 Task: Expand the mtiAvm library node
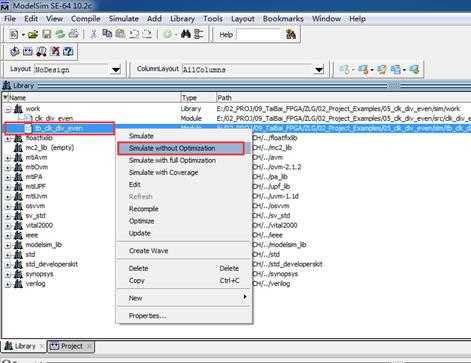click(8, 158)
